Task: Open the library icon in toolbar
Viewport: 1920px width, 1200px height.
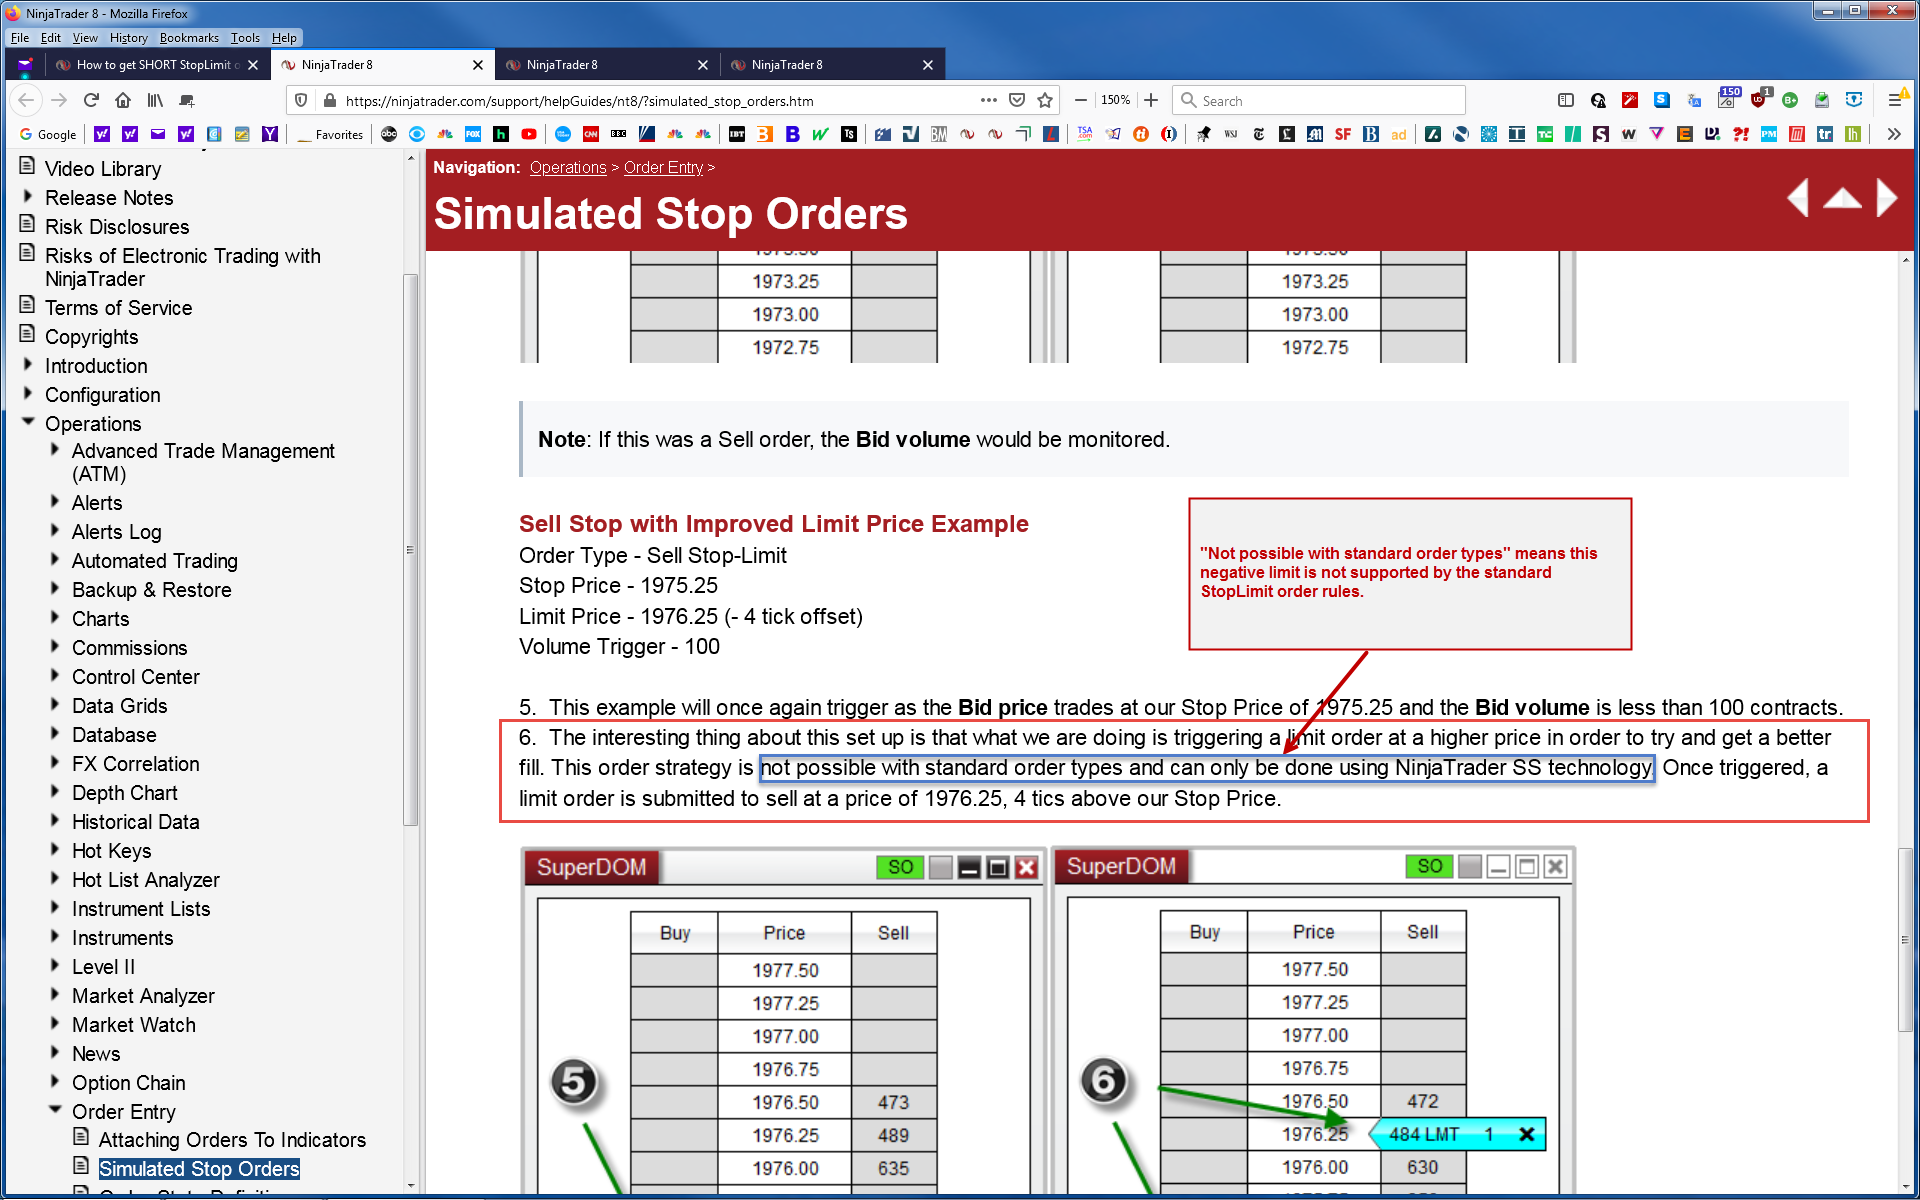Action: tap(155, 100)
